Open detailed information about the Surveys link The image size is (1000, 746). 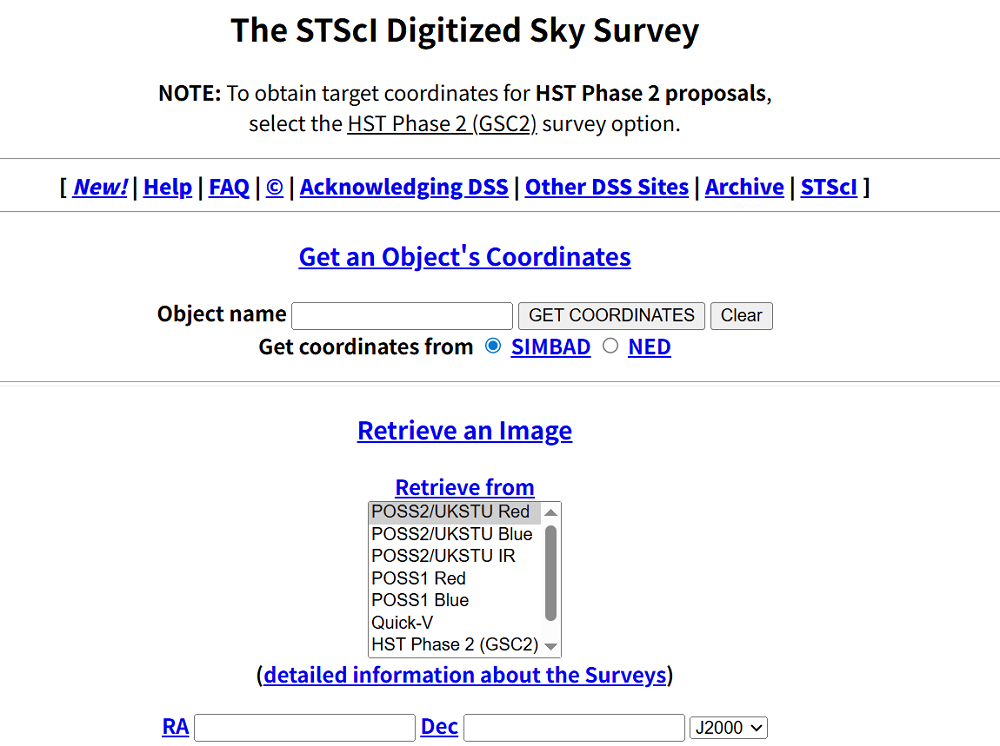pos(465,675)
